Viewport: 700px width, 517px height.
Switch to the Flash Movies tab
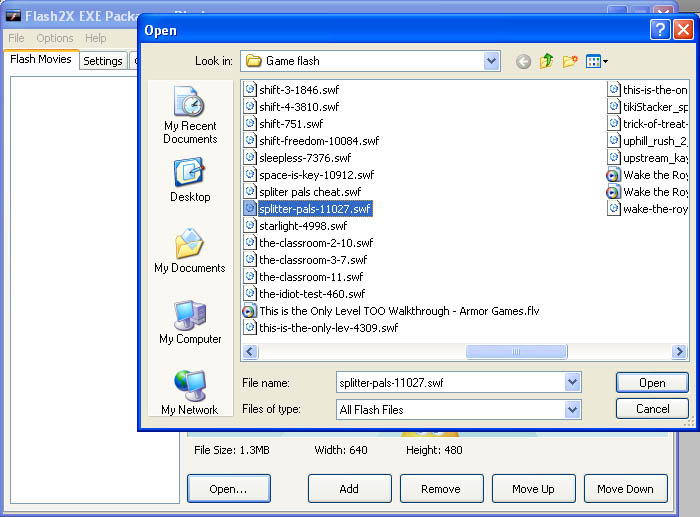click(41, 59)
